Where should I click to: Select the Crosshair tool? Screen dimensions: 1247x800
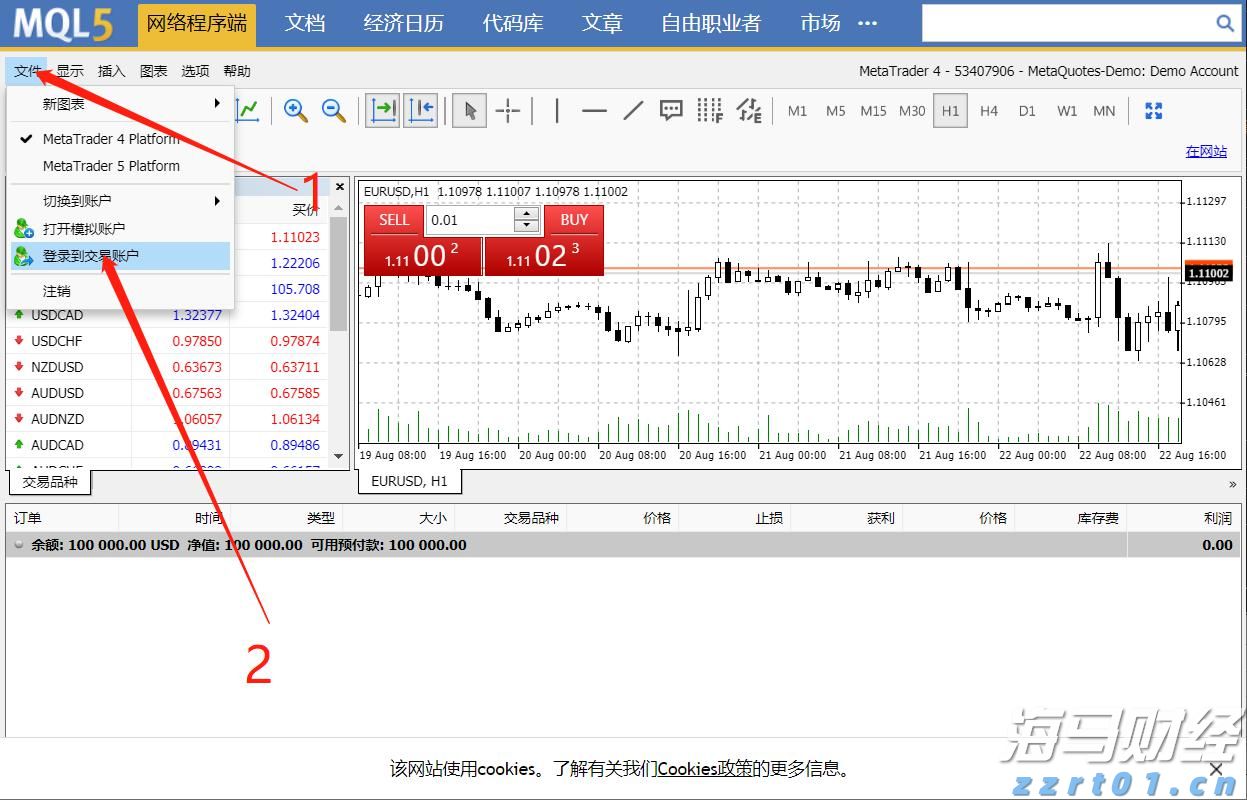pos(508,110)
